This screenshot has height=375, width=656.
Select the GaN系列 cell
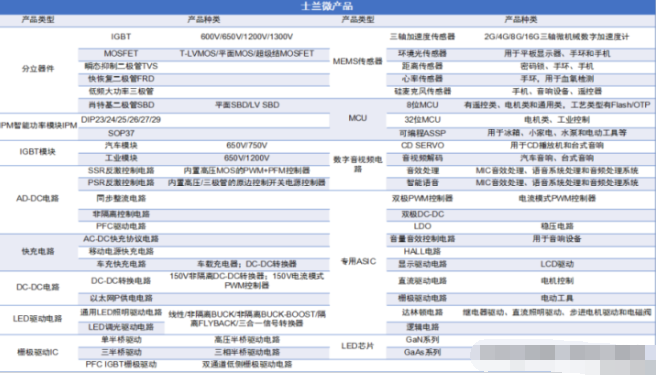pyautogui.click(x=423, y=340)
